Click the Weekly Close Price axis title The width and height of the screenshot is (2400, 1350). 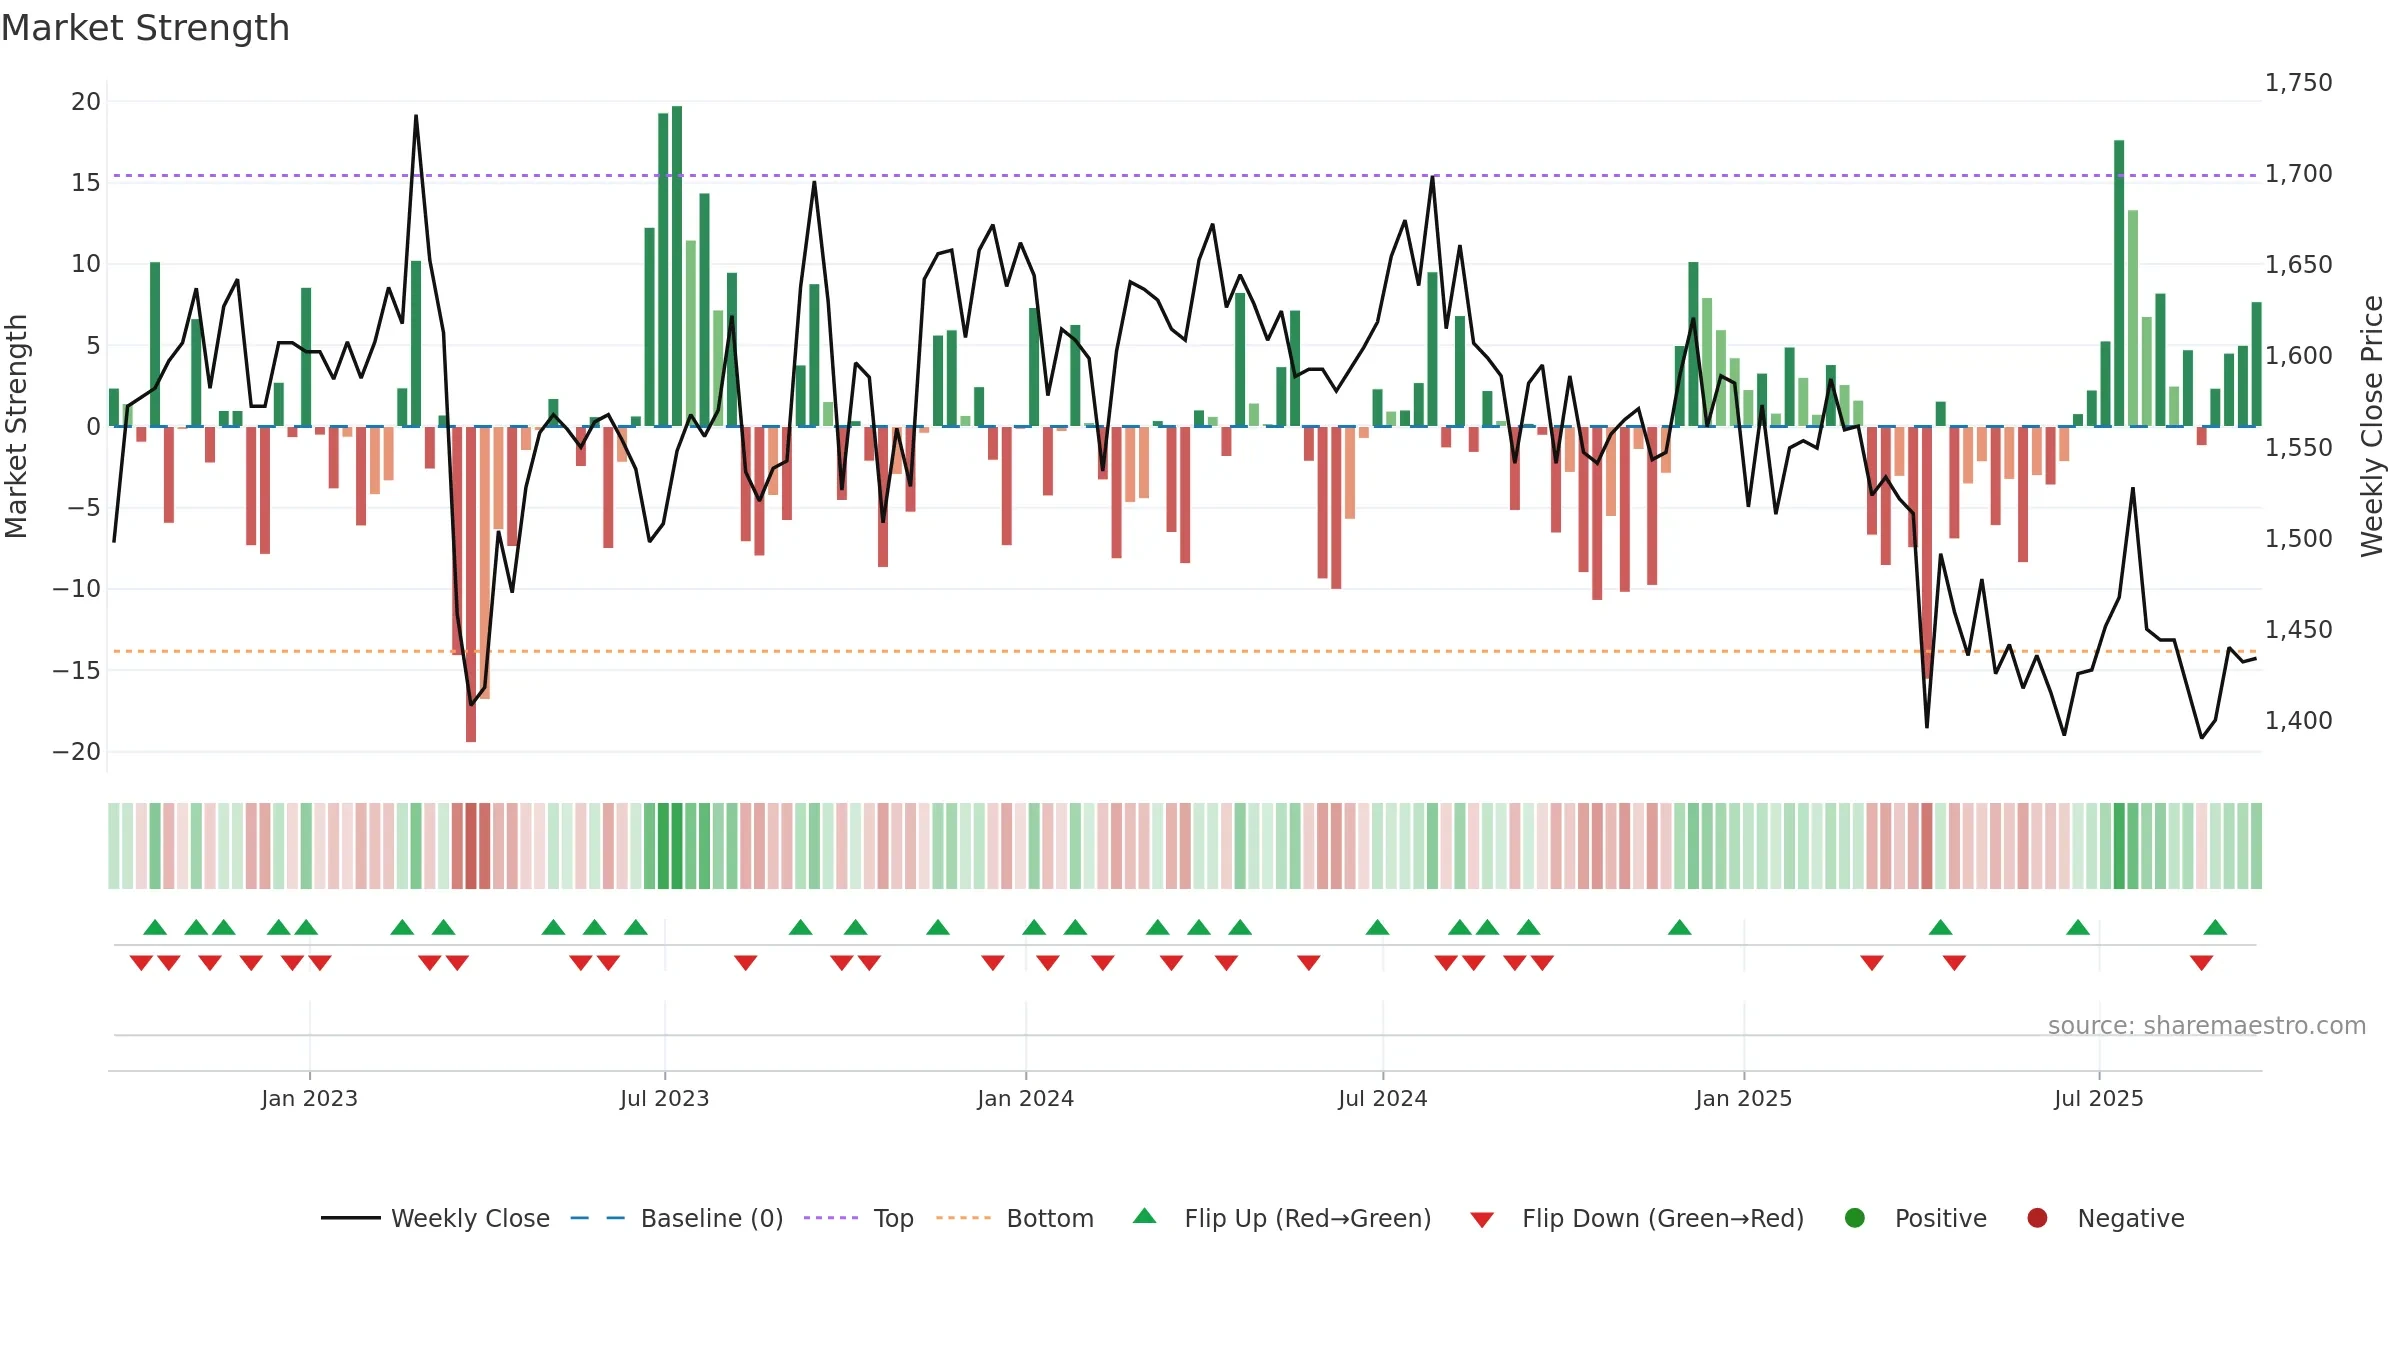(2372, 426)
